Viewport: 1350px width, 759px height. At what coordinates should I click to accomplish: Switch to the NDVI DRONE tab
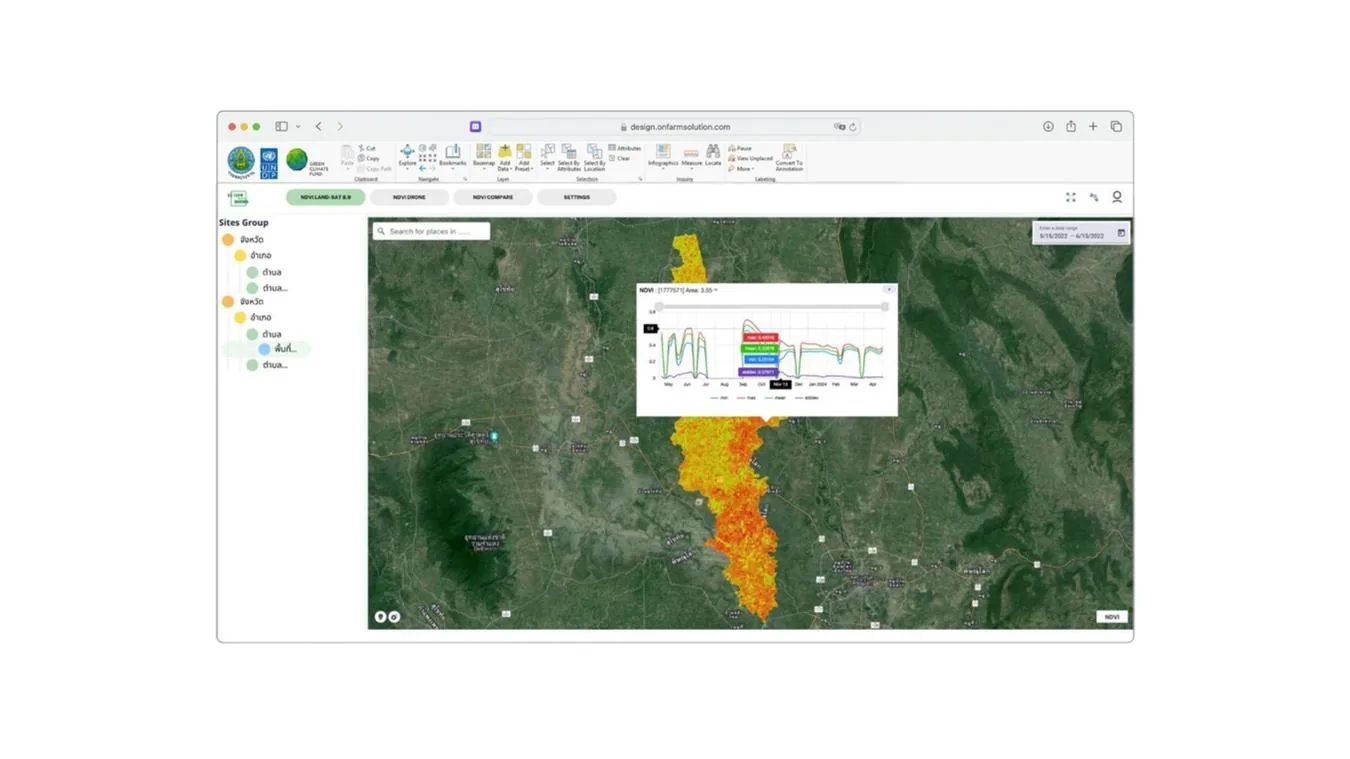(x=409, y=197)
